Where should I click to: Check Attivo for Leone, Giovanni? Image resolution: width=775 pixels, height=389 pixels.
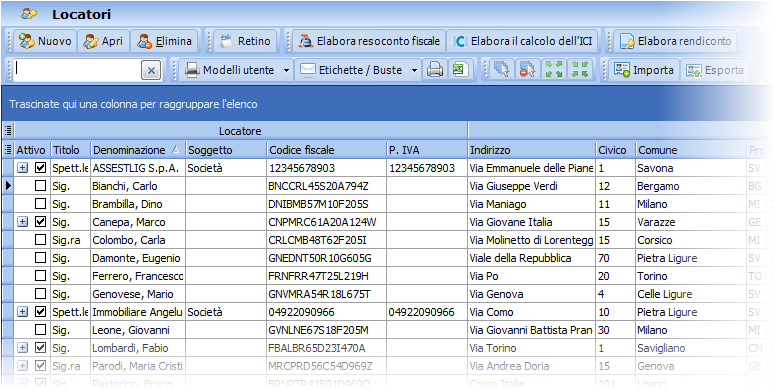pos(41,330)
